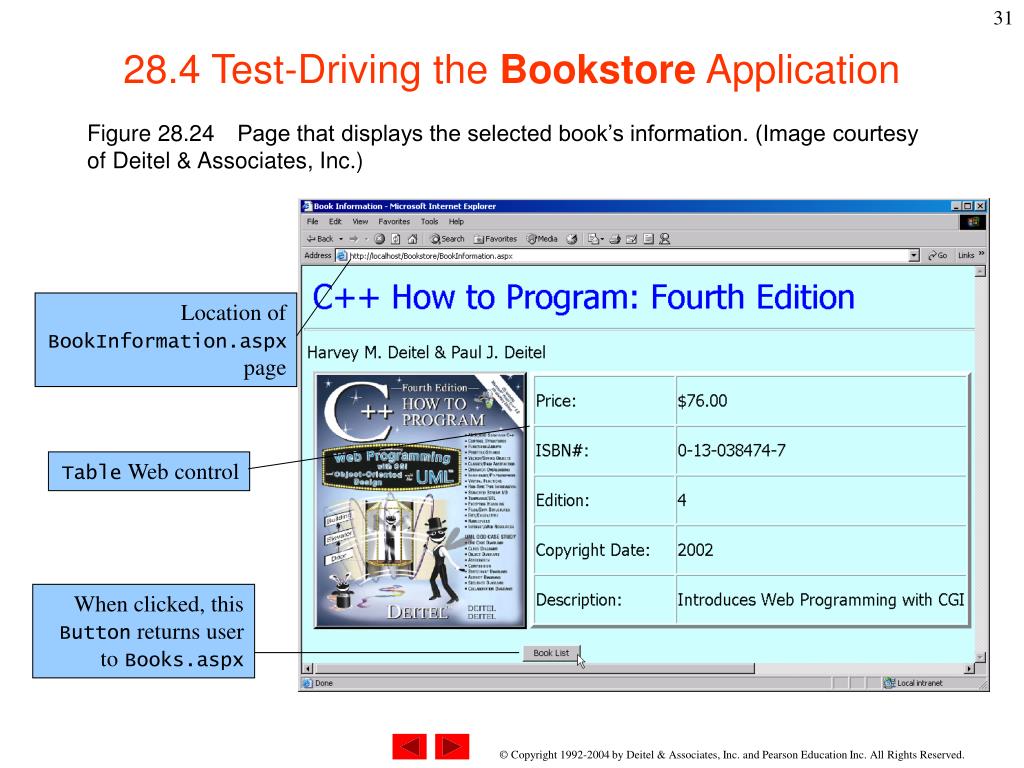Viewport: 1024px width, 768px height.
Task: Go to the previous slide with the red left arrow
Action: point(409,746)
